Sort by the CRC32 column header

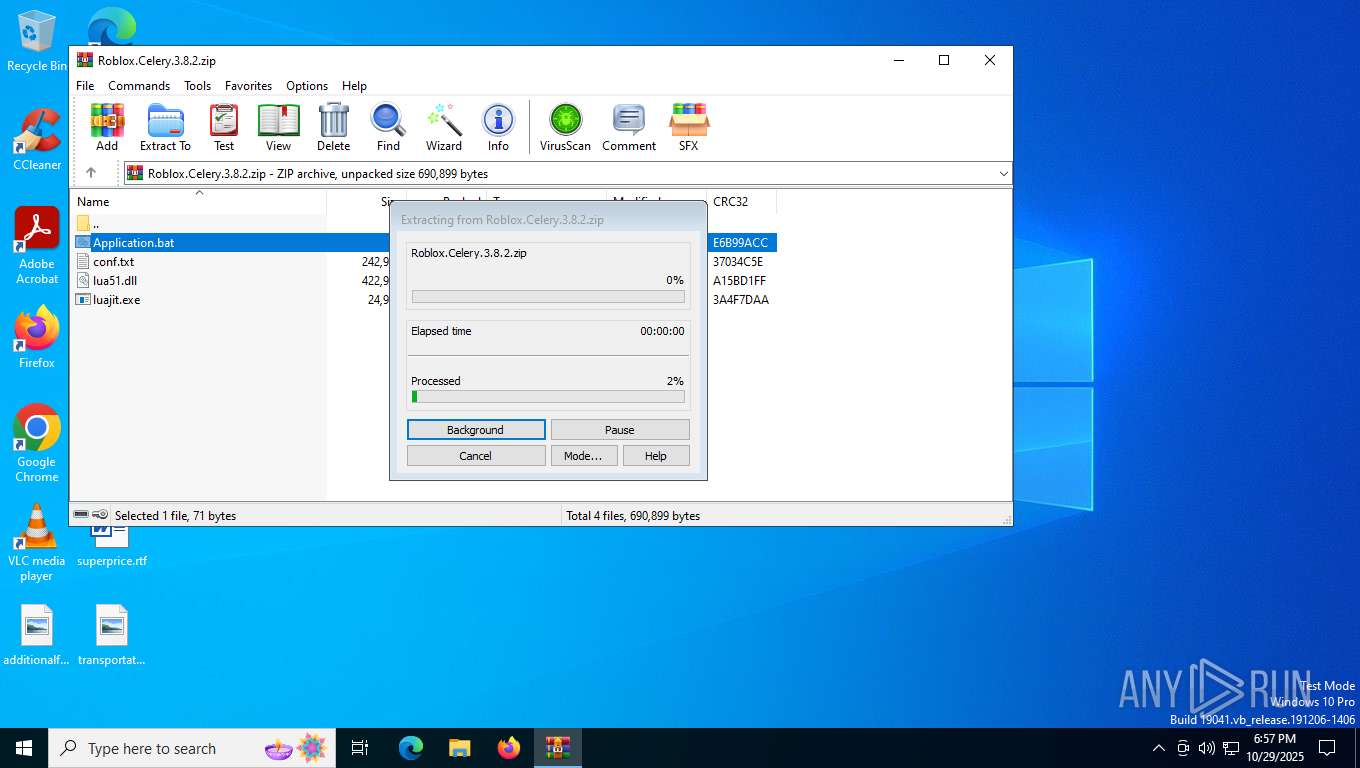(741, 201)
